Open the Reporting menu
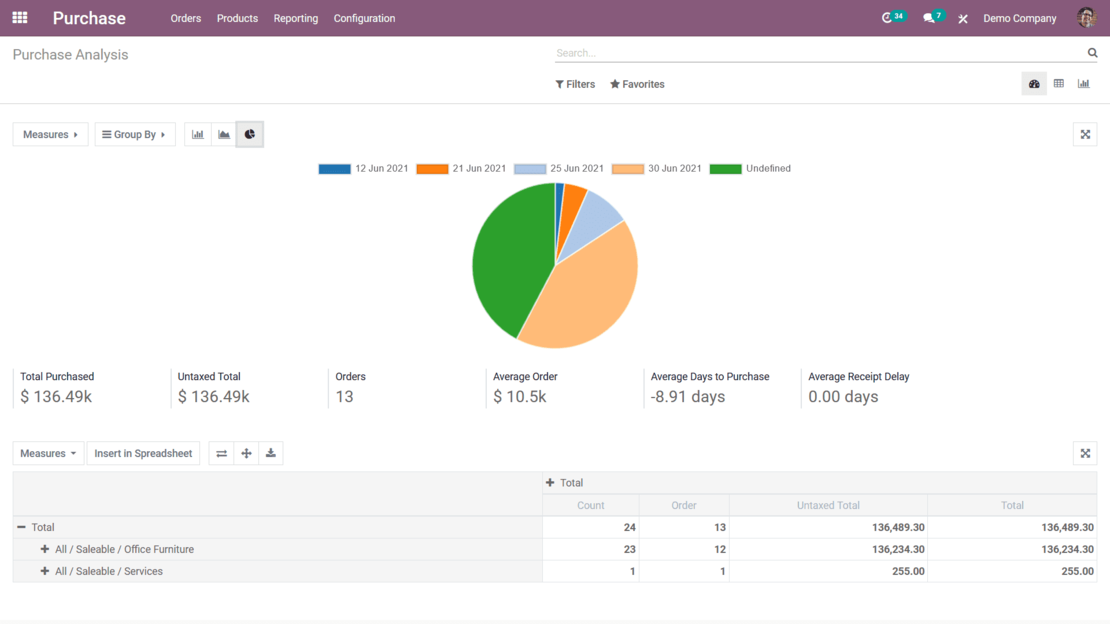The width and height of the screenshot is (1110, 624). pyautogui.click(x=296, y=18)
